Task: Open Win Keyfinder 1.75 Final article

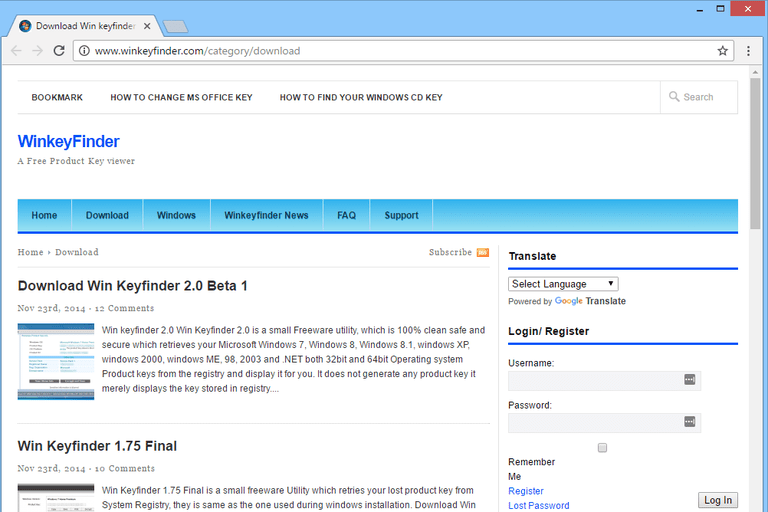Action: pyautogui.click(x=97, y=446)
